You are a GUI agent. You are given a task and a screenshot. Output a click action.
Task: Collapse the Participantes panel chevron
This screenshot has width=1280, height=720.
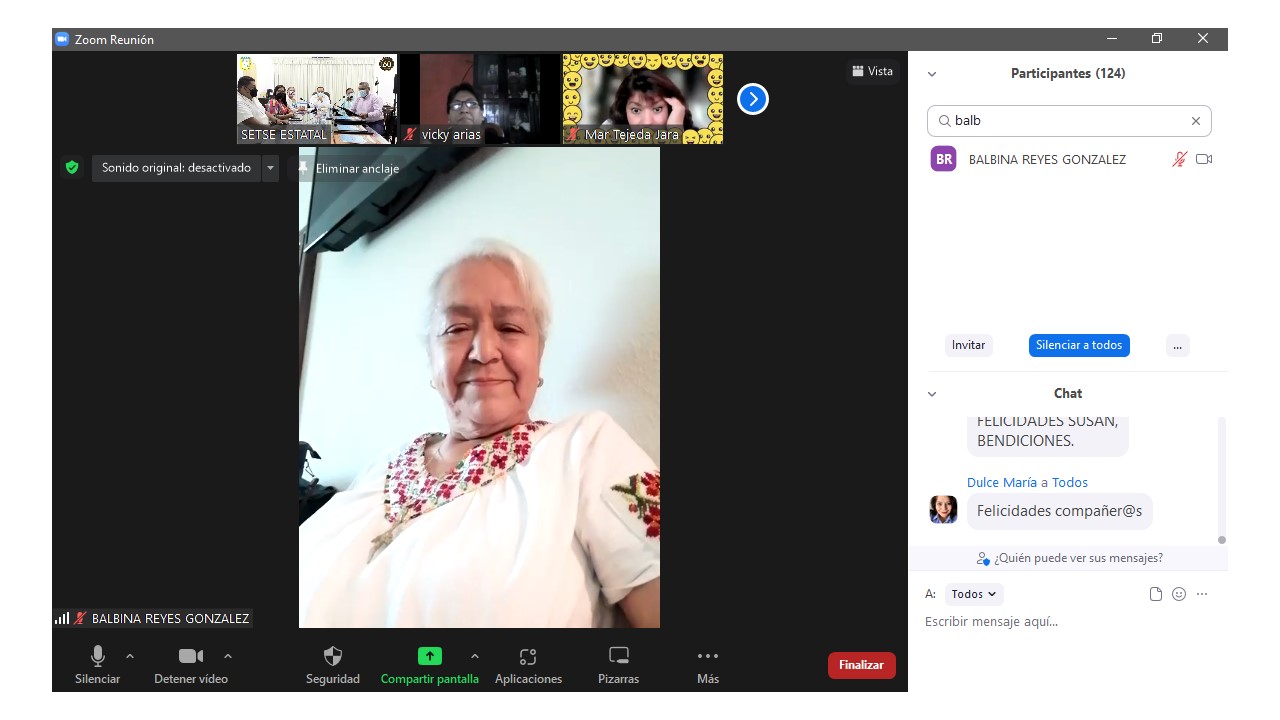[x=932, y=74]
